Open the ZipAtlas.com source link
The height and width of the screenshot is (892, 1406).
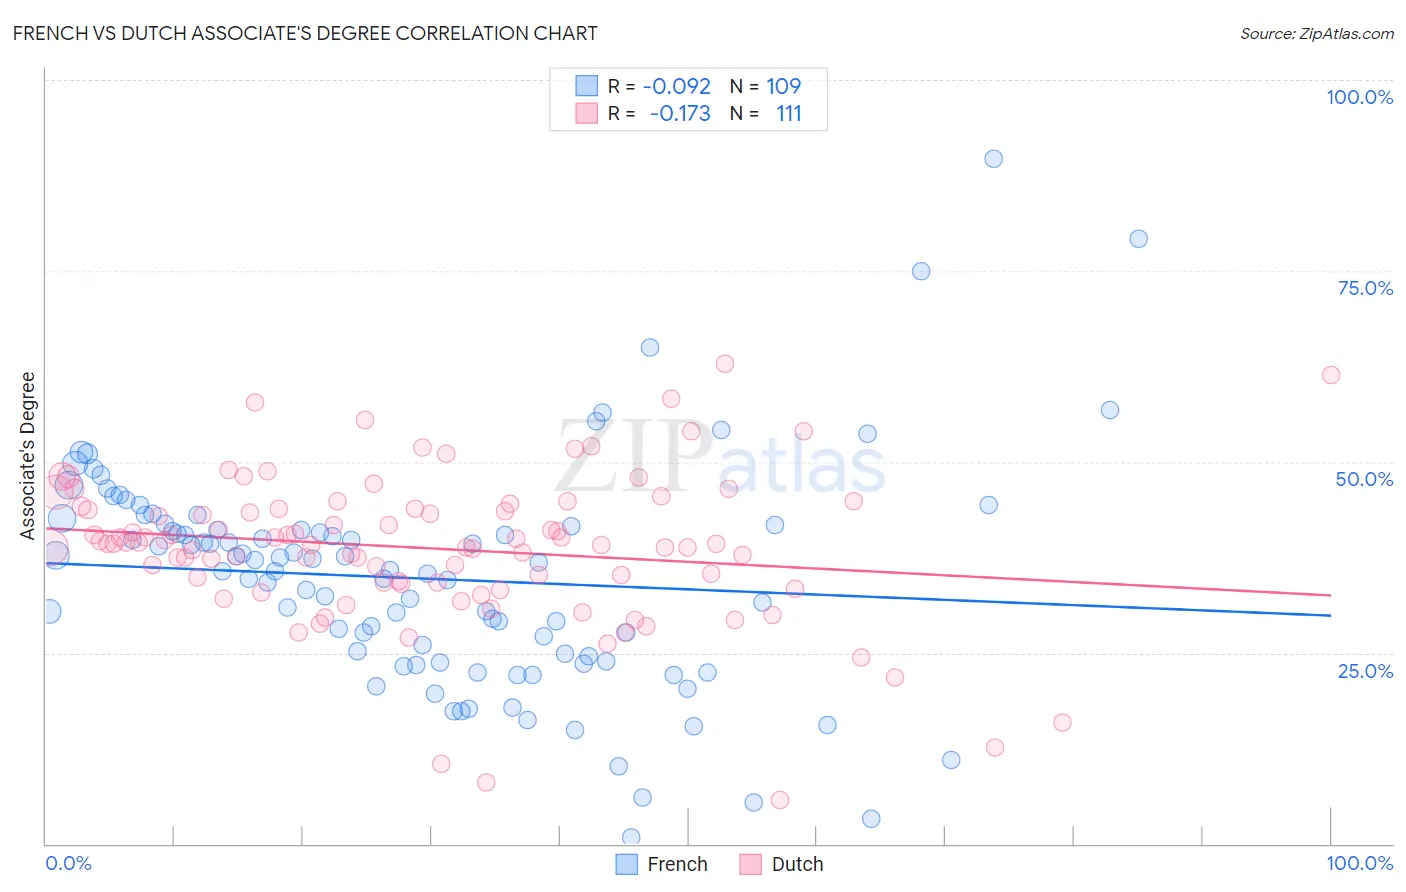point(1317,33)
